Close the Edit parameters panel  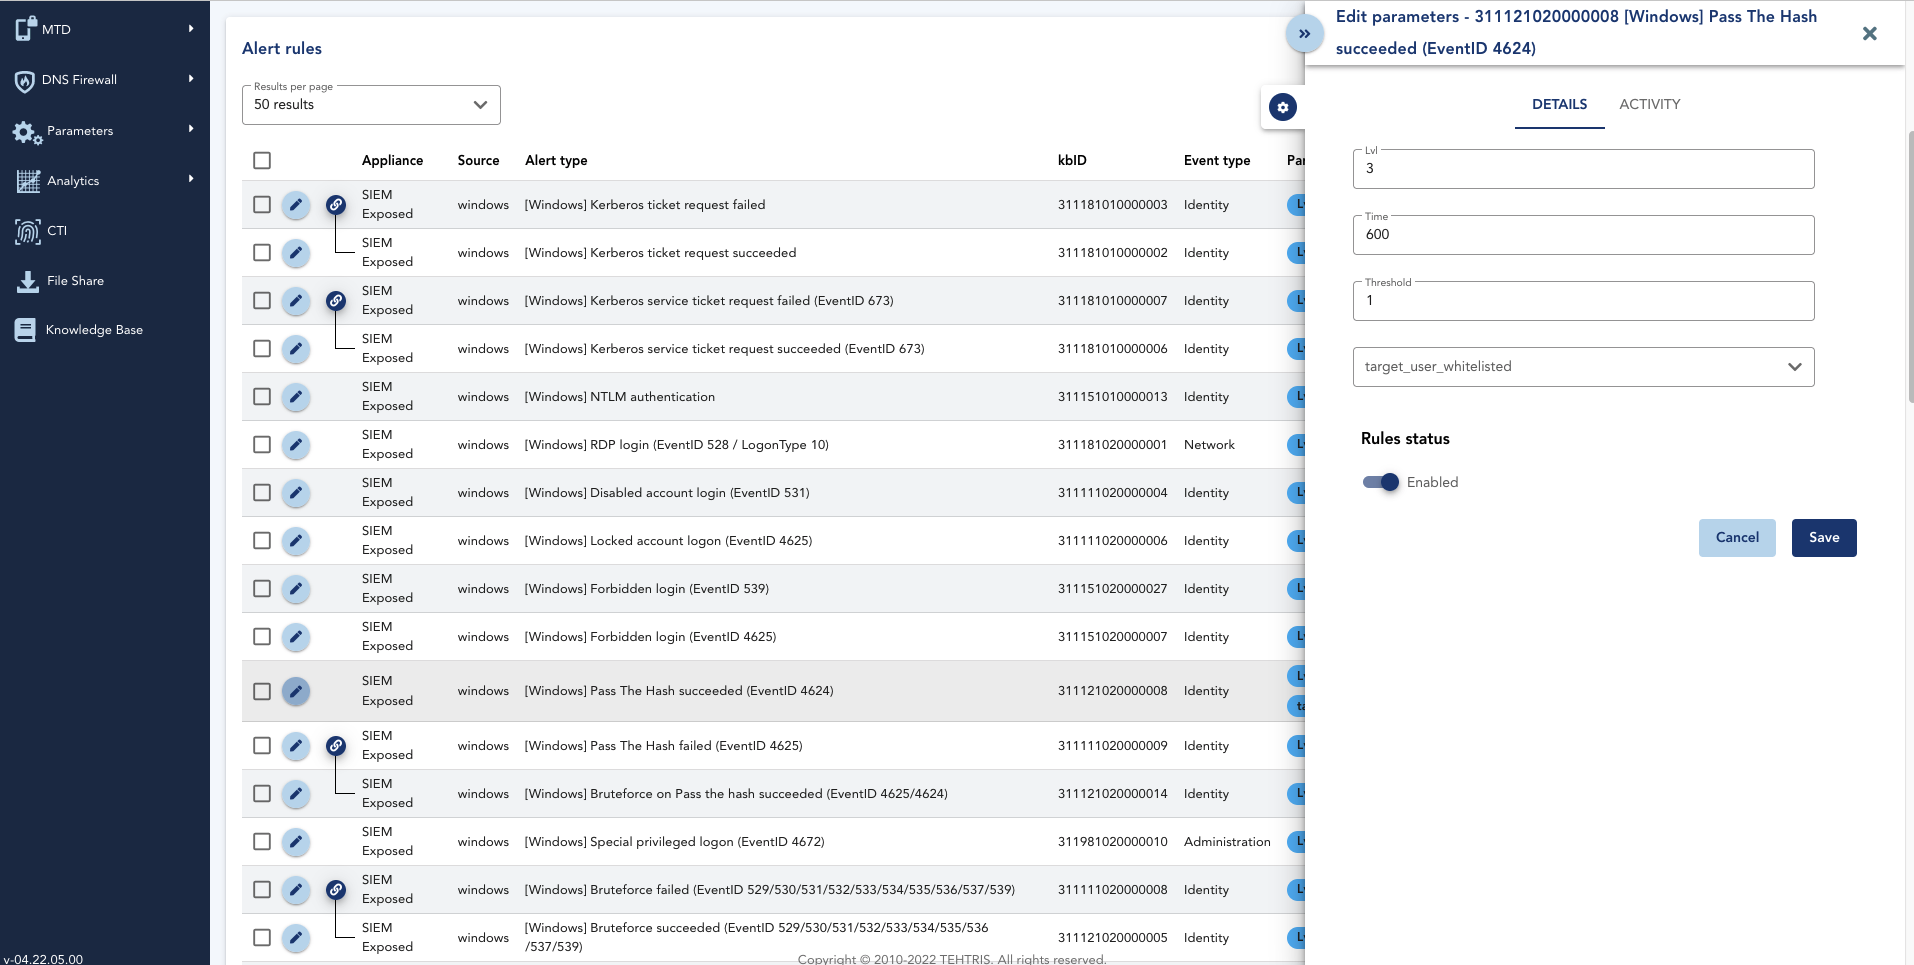pyautogui.click(x=1869, y=33)
